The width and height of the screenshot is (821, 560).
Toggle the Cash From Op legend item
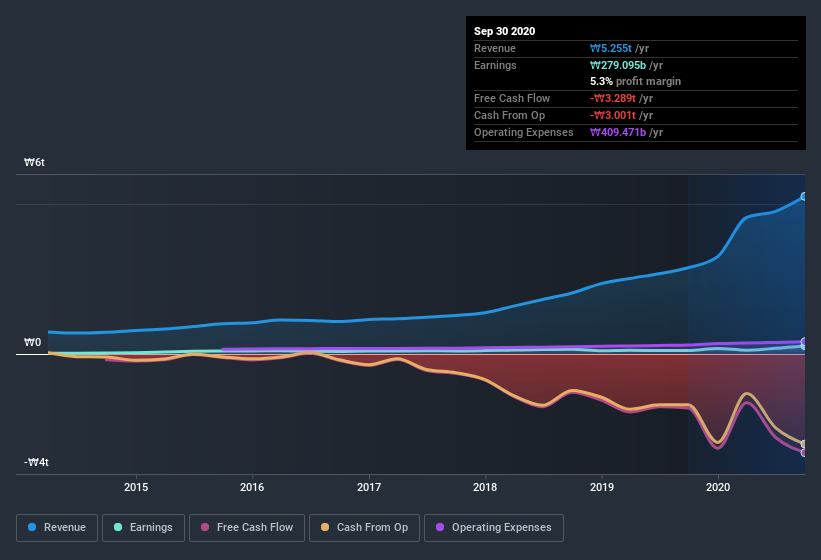point(363,527)
